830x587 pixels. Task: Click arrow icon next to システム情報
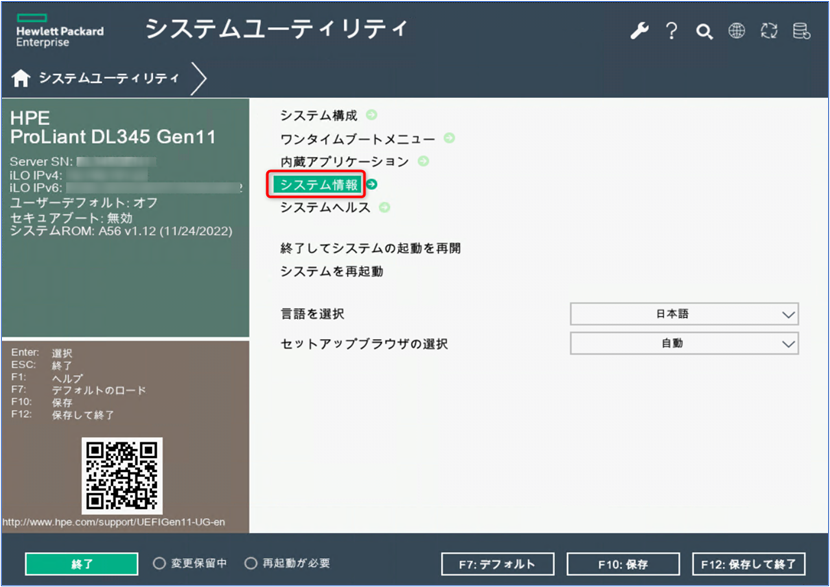pos(372,184)
